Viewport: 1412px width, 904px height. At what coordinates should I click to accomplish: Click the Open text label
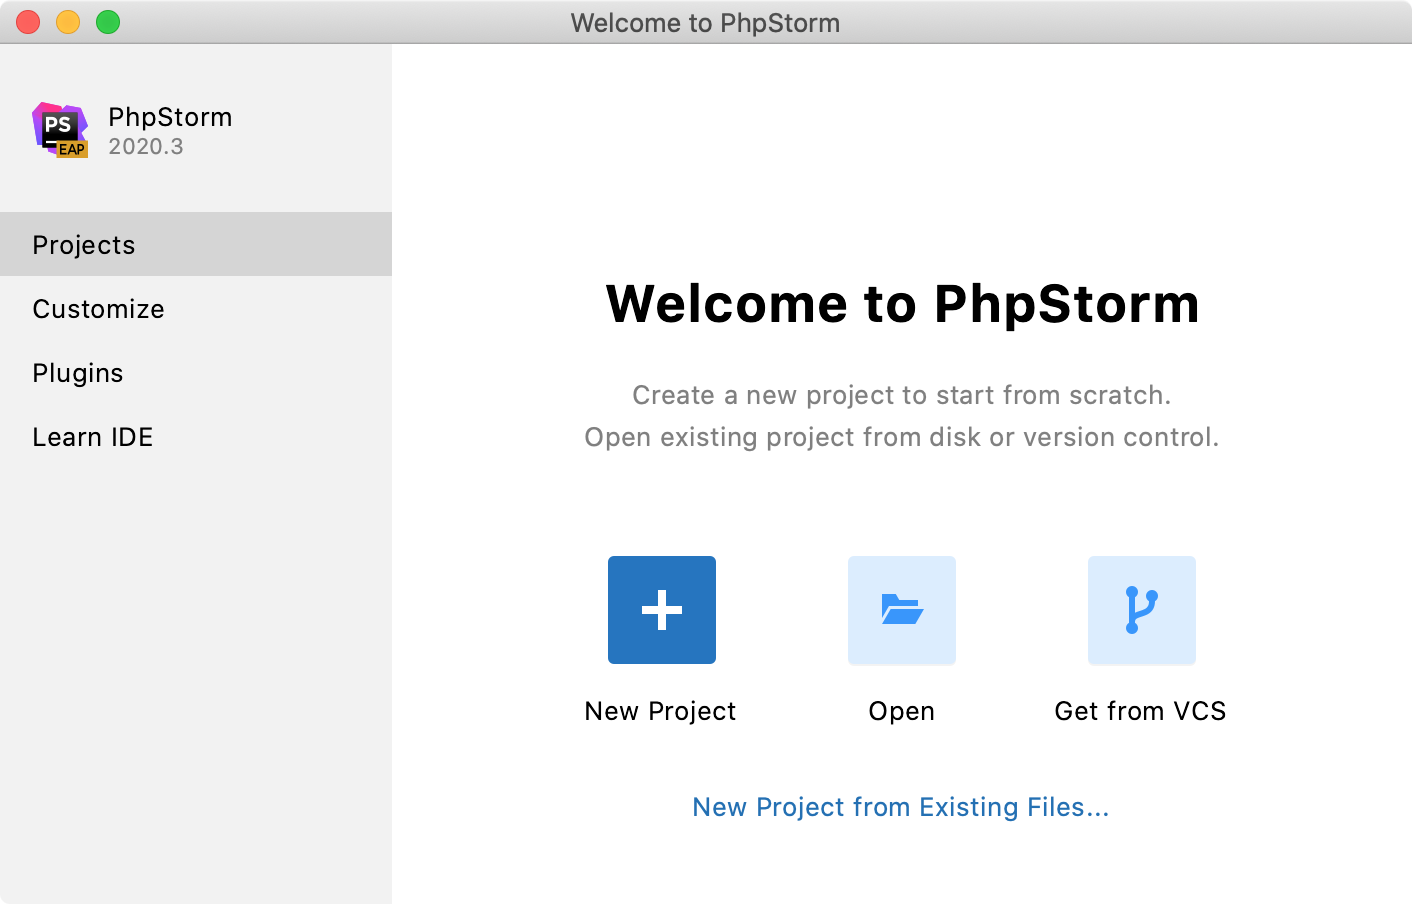coord(901,711)
